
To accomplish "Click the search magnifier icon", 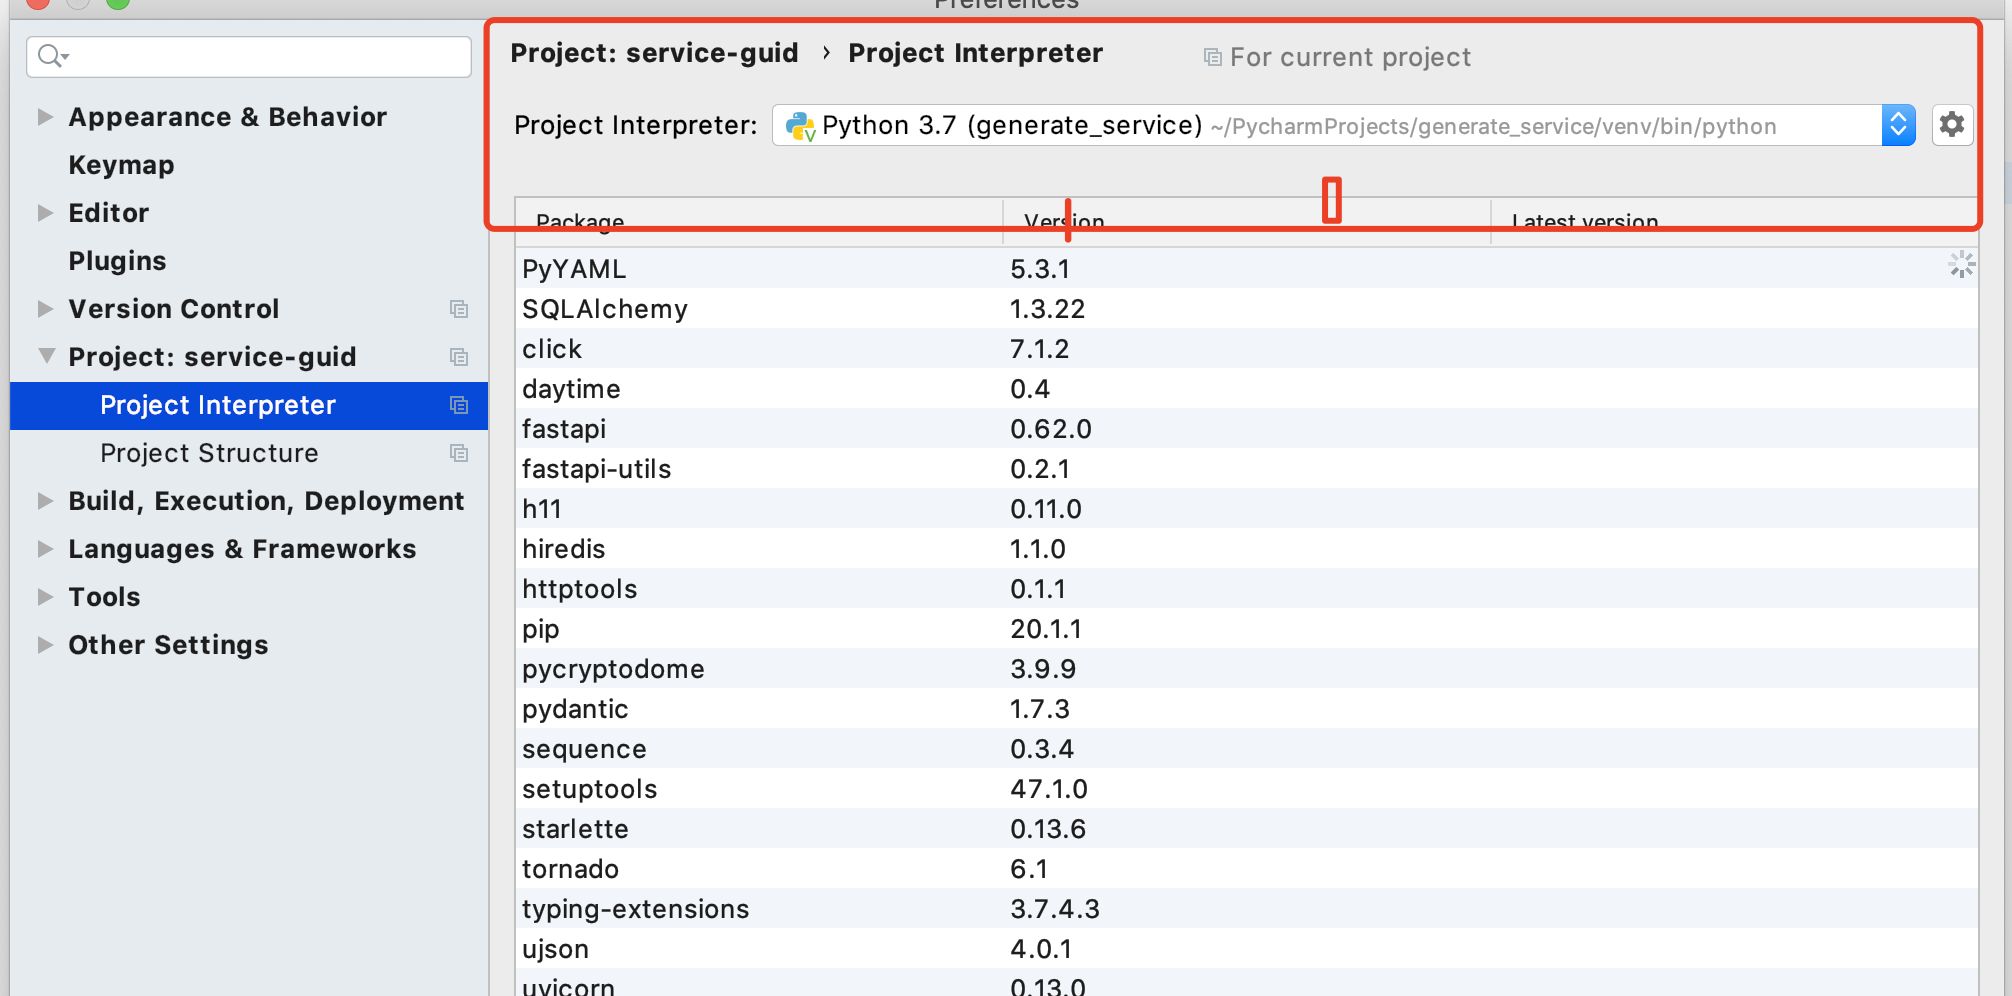I will pos(51,56).
